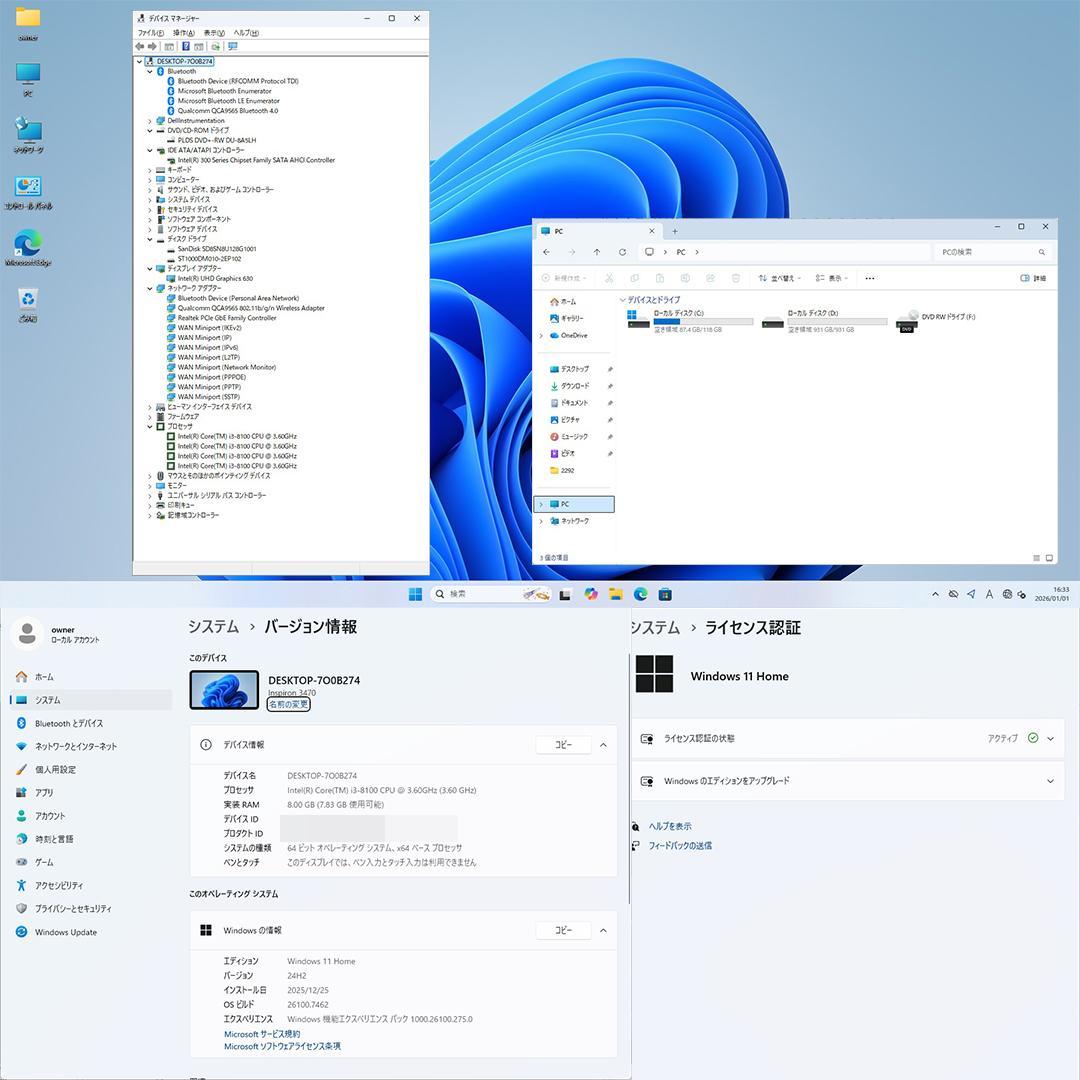Collapse the プロセッサ node in Device Manager
1080x1080 pixels.
coord(151,426)
